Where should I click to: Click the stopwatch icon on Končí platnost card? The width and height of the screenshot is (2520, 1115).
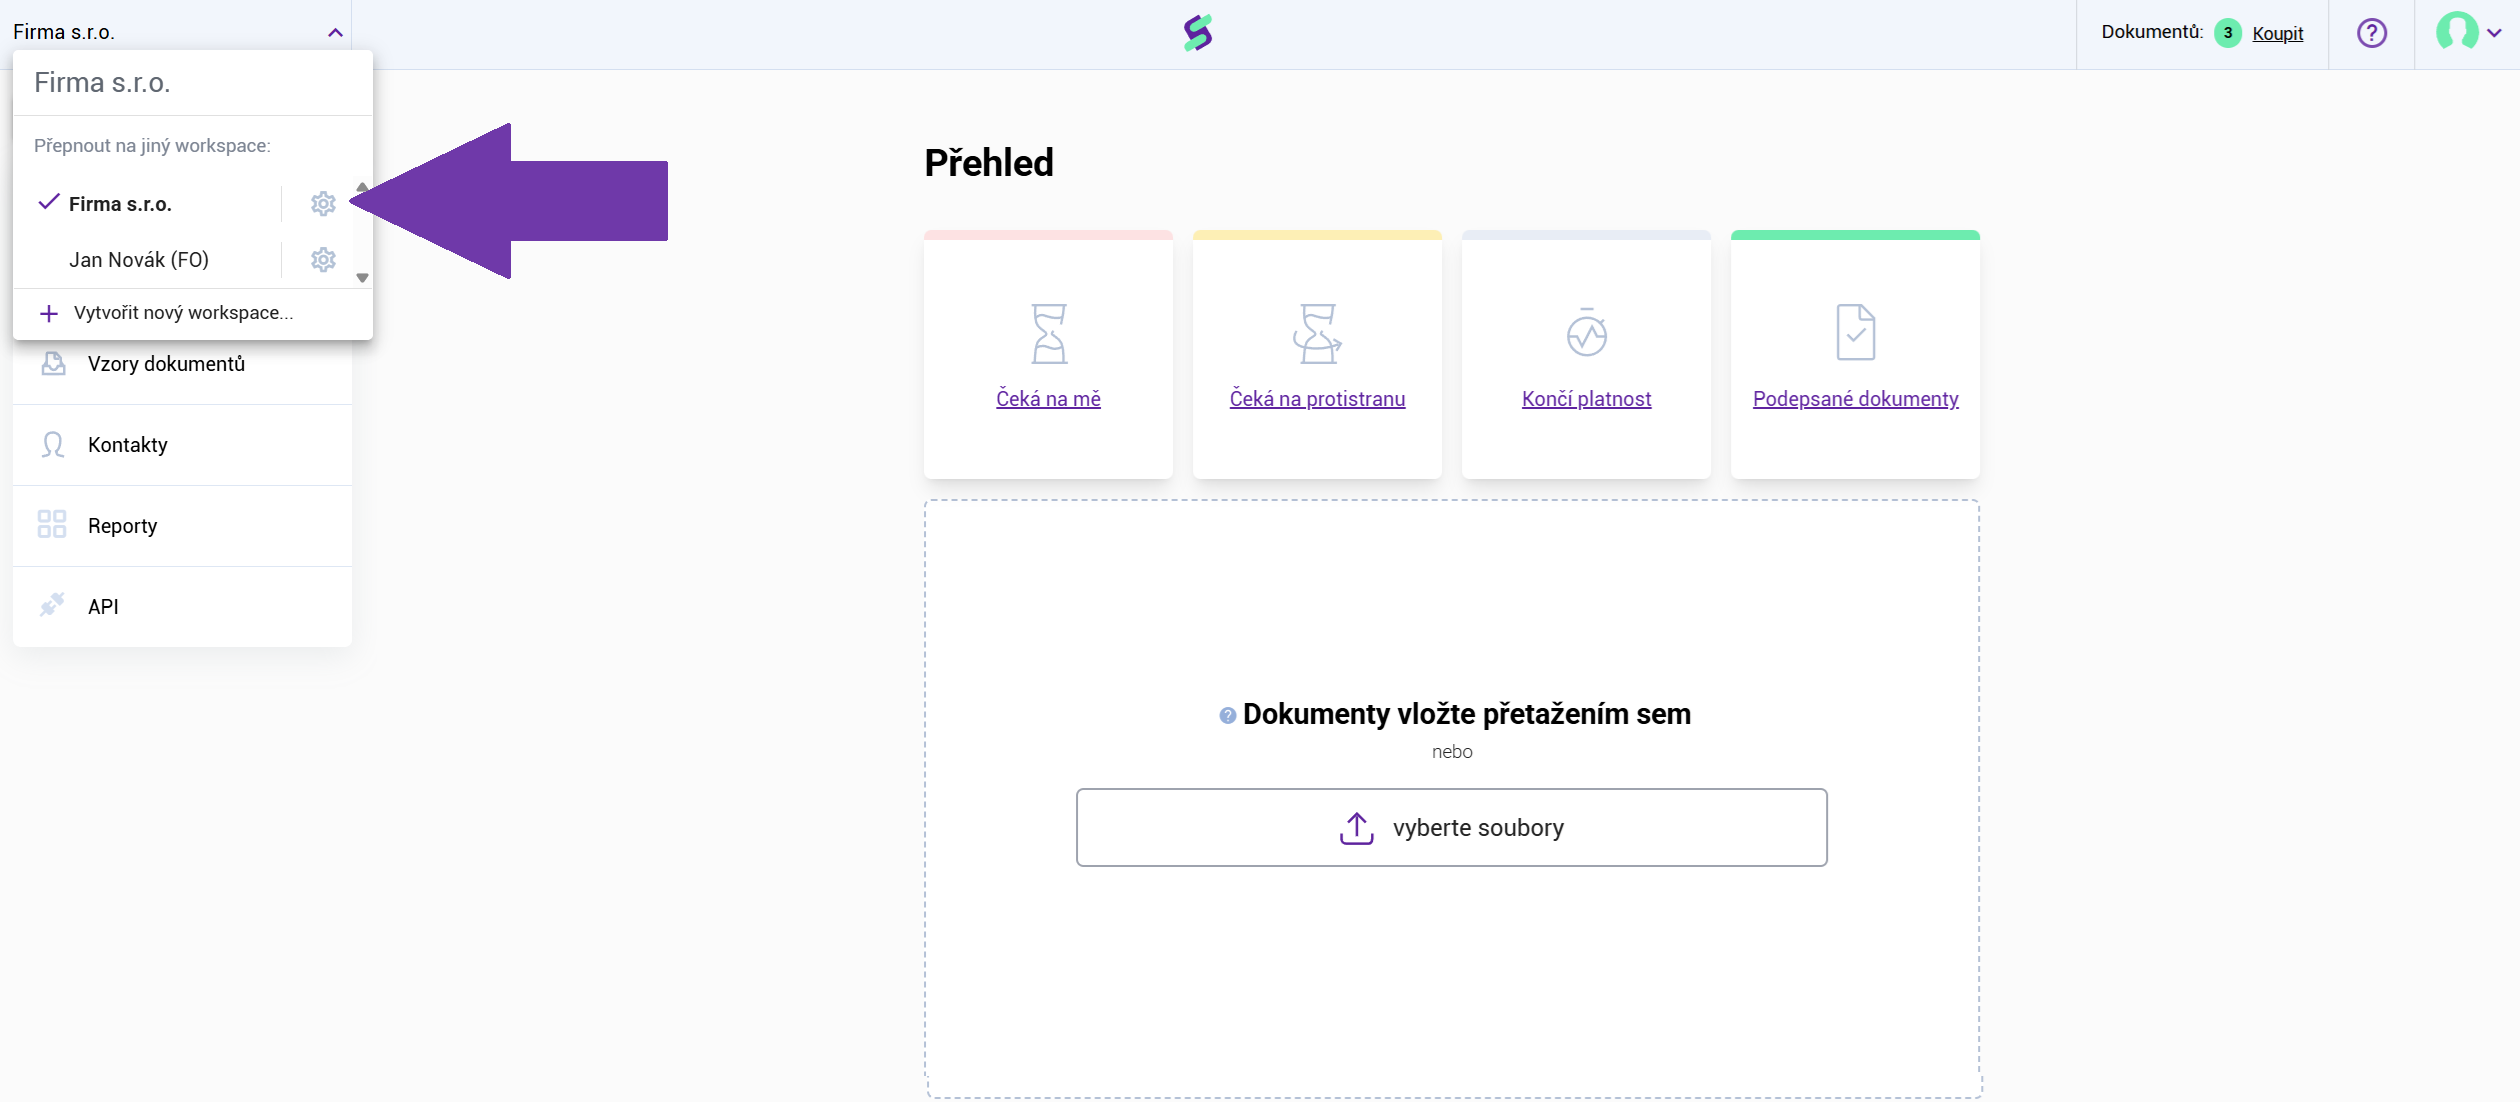[1586, 334]
